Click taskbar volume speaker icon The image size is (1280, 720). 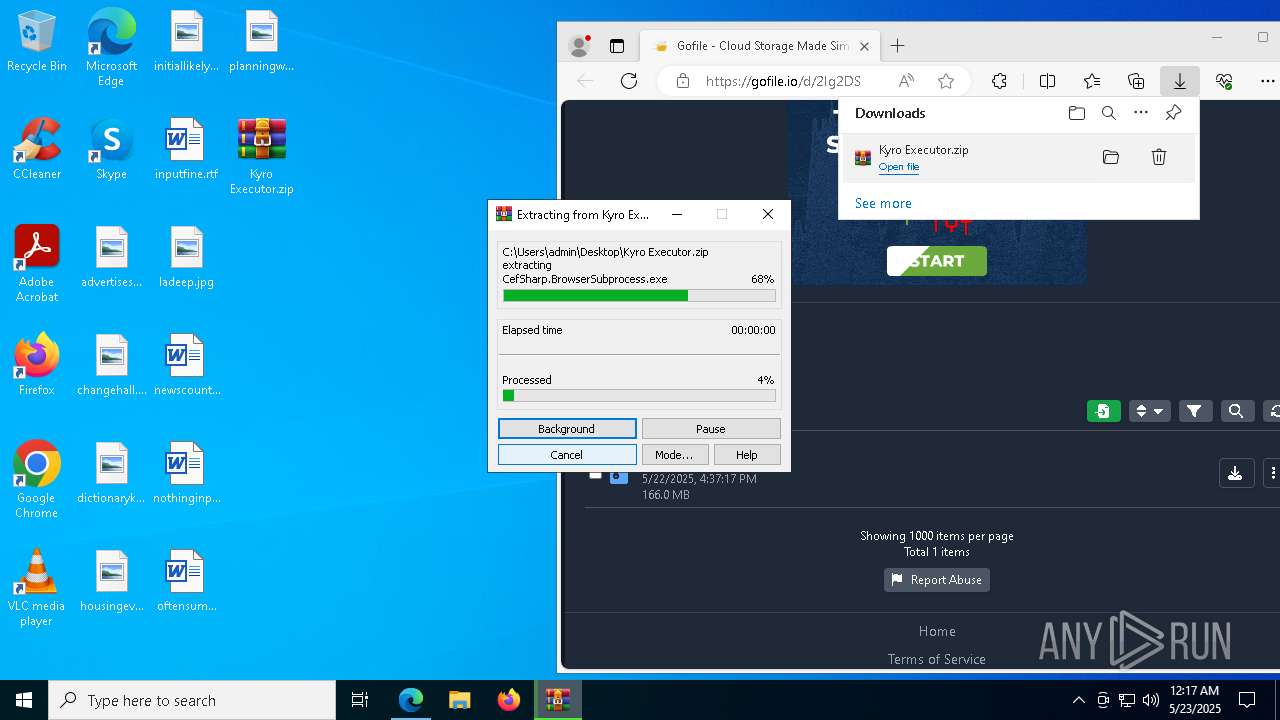pyautogui.click(x=1150, y=700)
